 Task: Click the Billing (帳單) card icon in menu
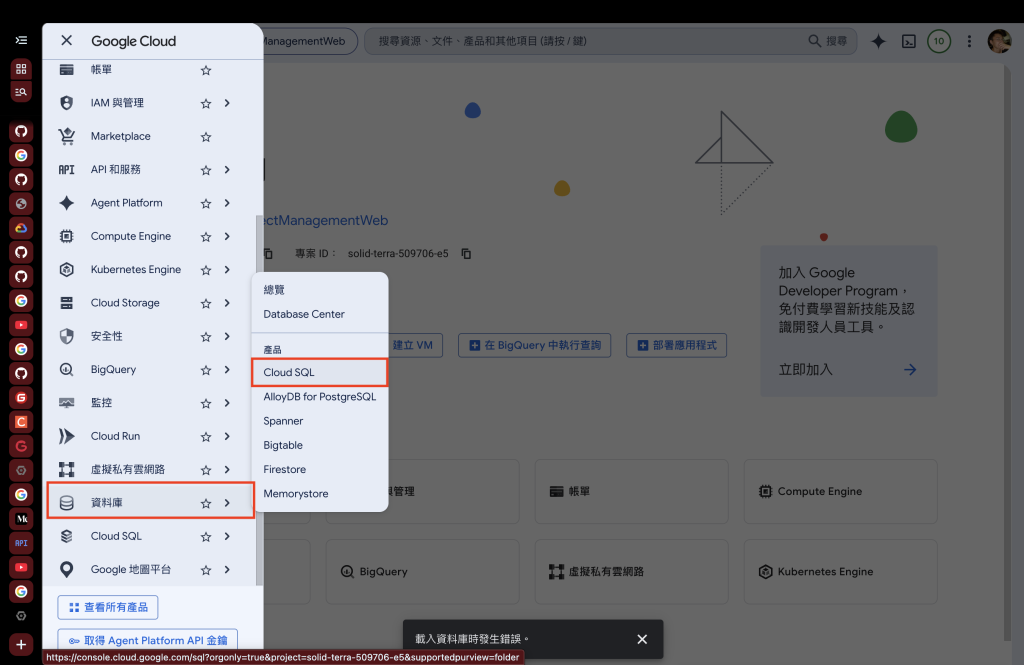[67, 70]
